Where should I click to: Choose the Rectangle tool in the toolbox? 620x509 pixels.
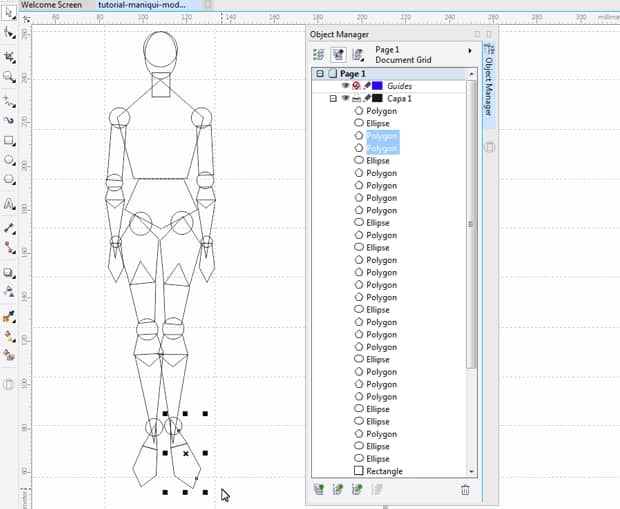point(10,141)
